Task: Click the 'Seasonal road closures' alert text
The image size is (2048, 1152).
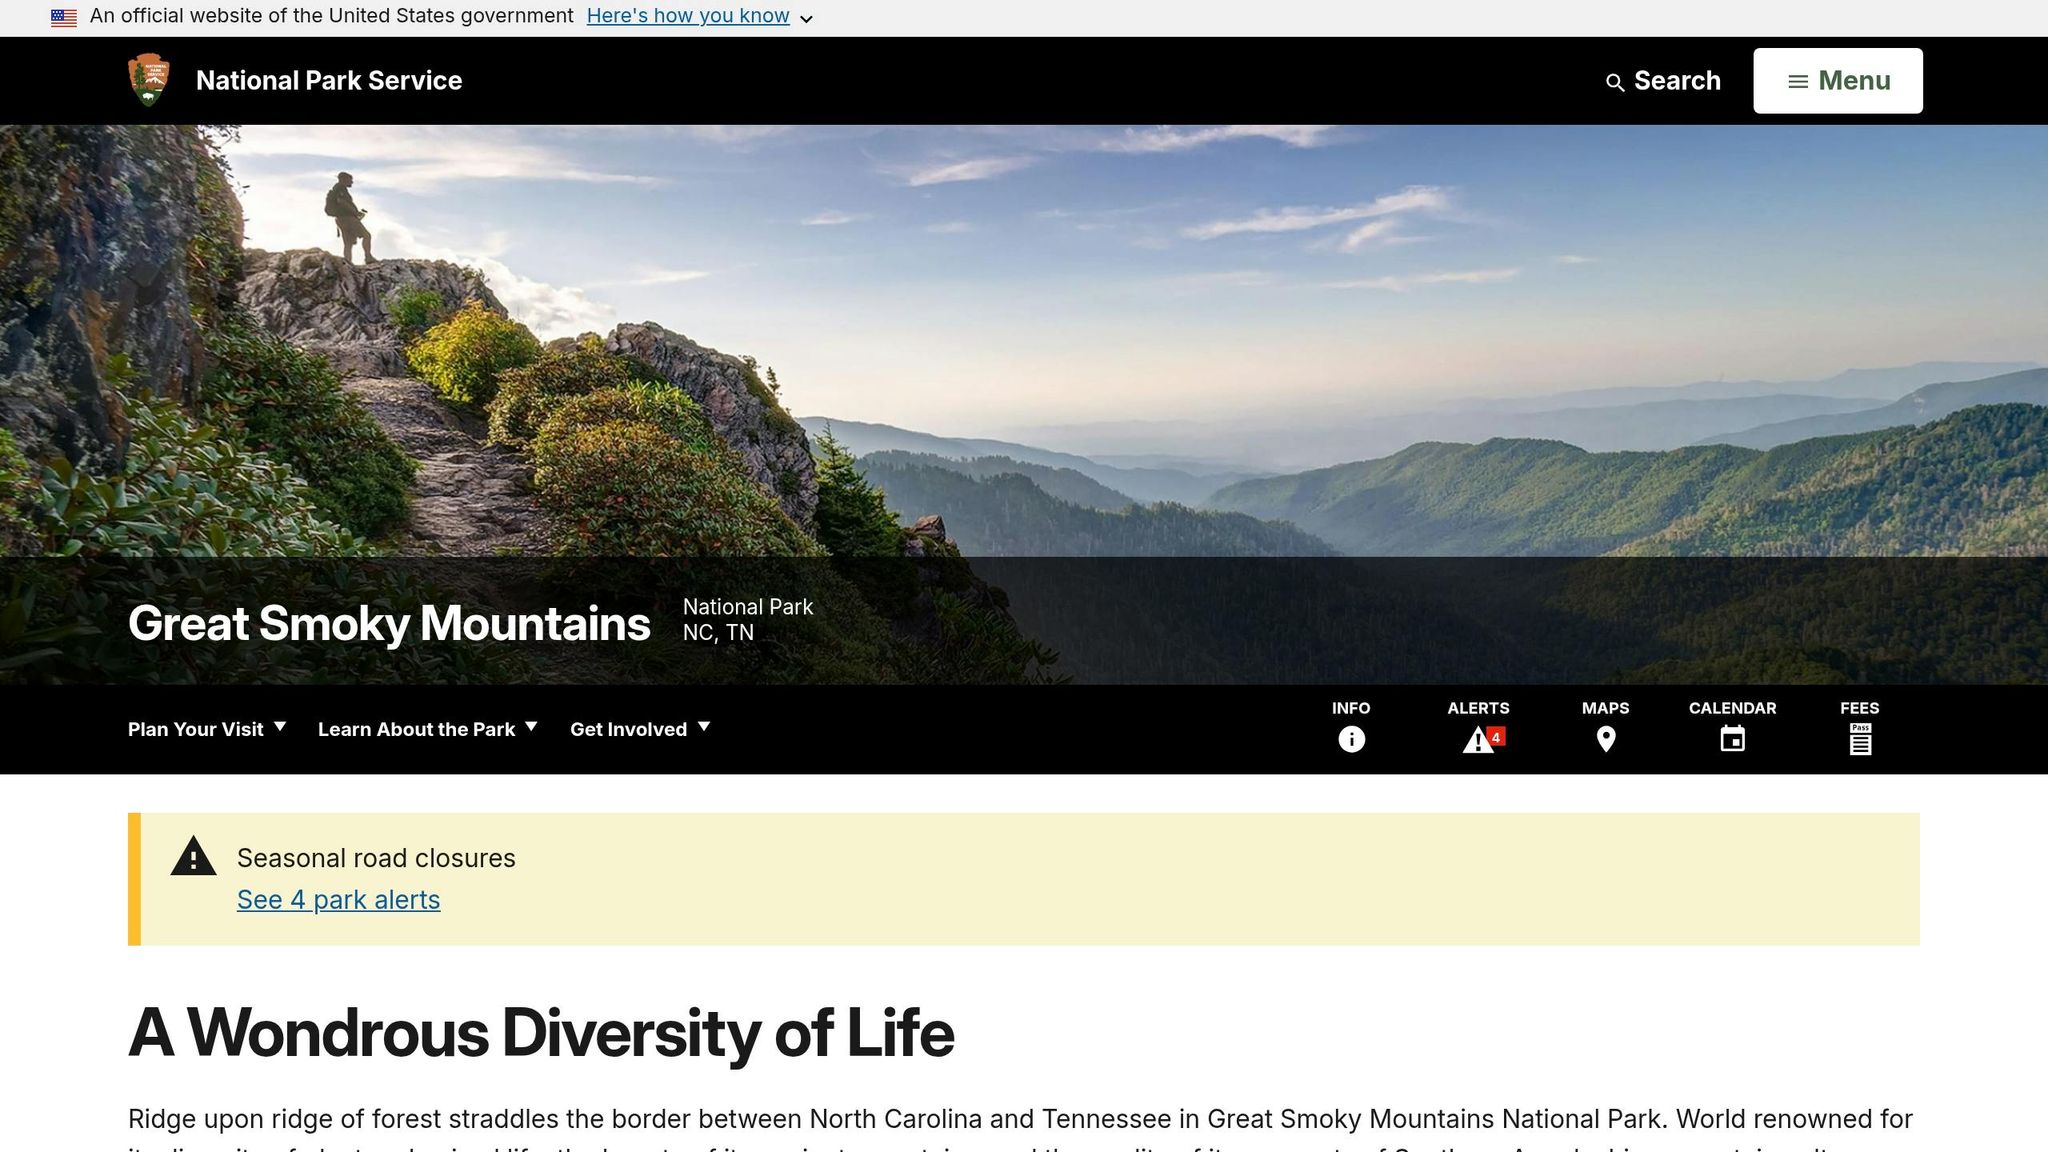Action: click(376, 858)
